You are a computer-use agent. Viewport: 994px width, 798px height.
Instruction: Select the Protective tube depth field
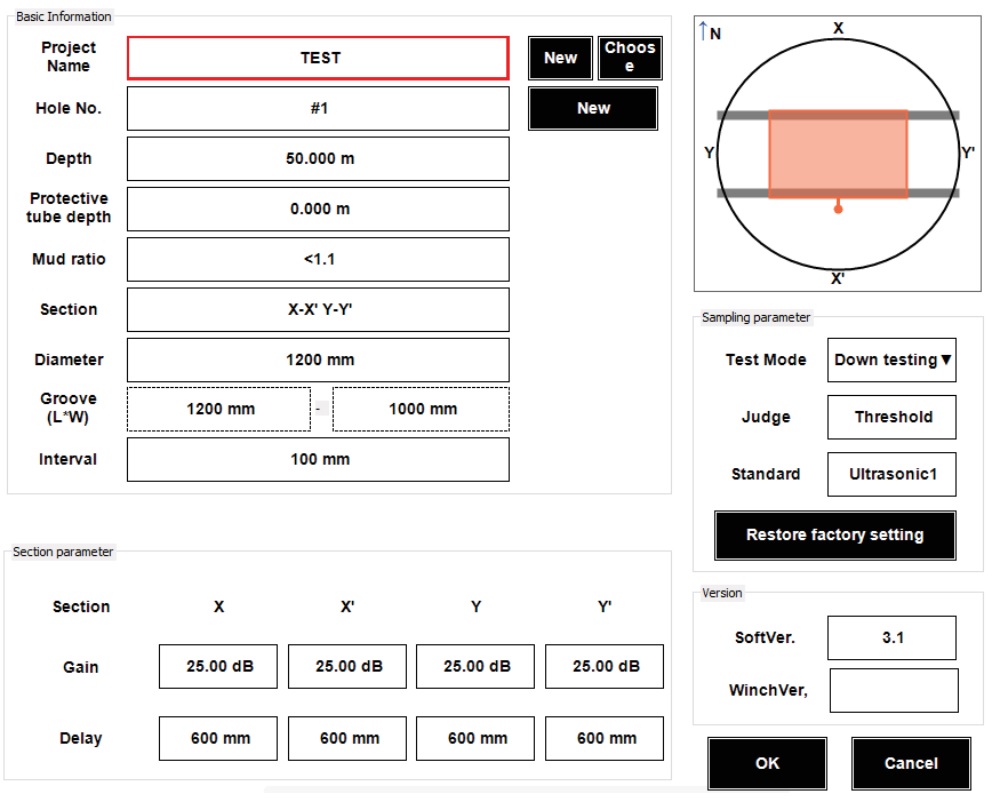pos(320,210)
